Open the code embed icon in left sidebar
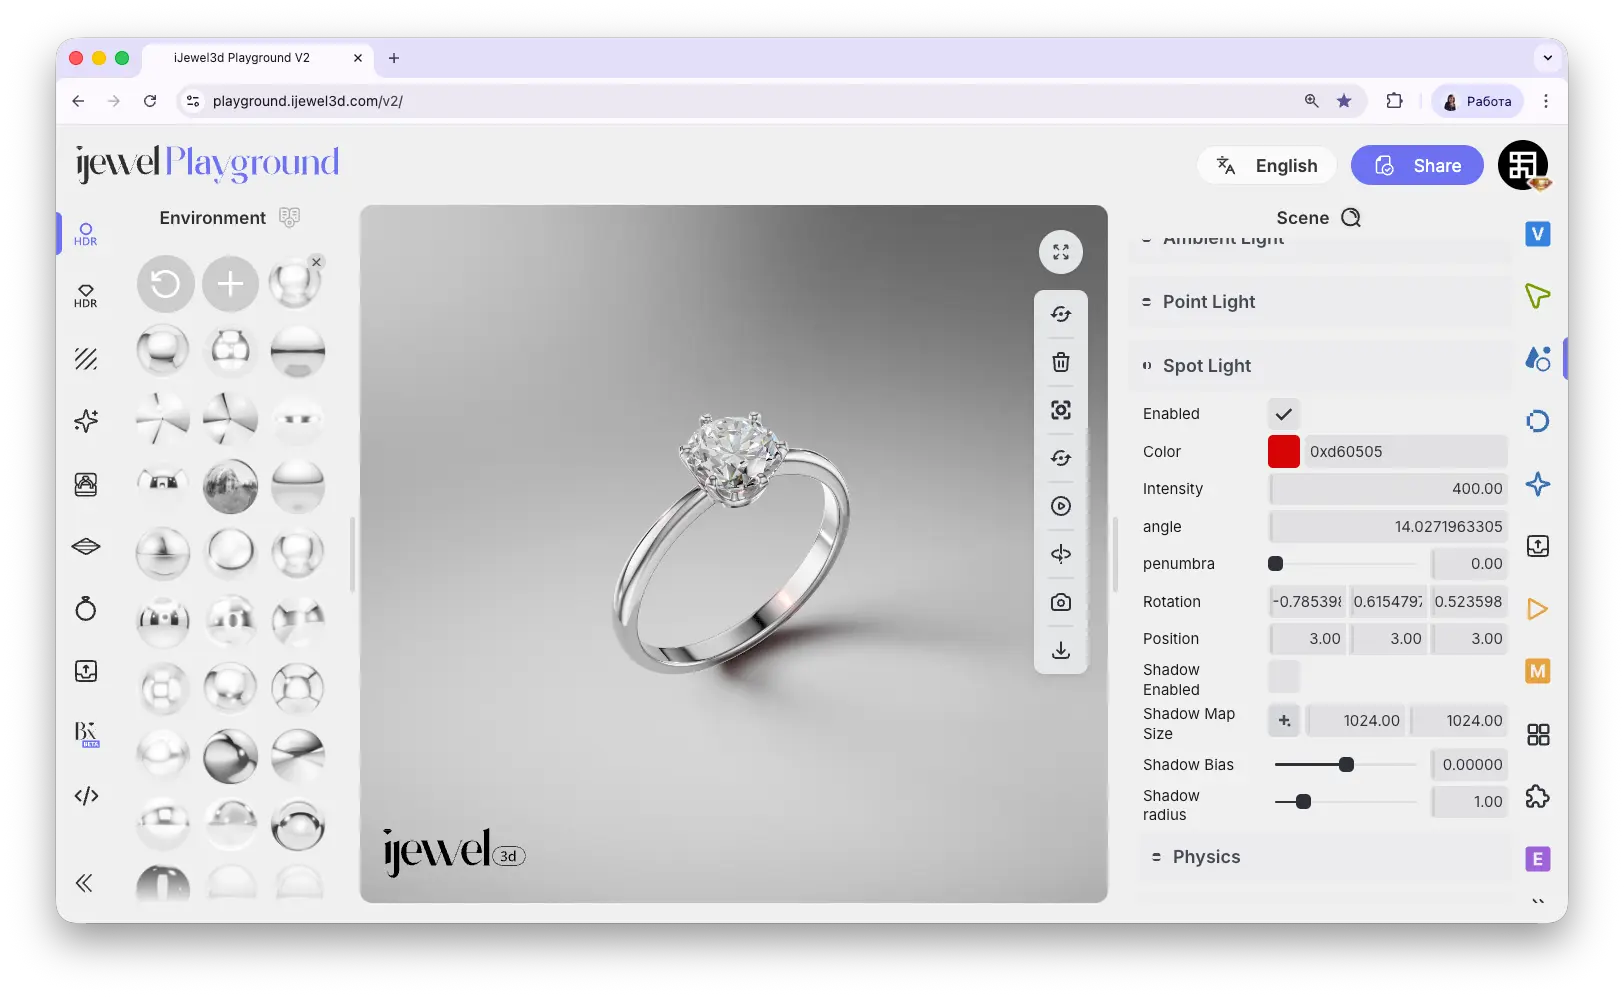1624x997 pixels. (x=86, y=796)
